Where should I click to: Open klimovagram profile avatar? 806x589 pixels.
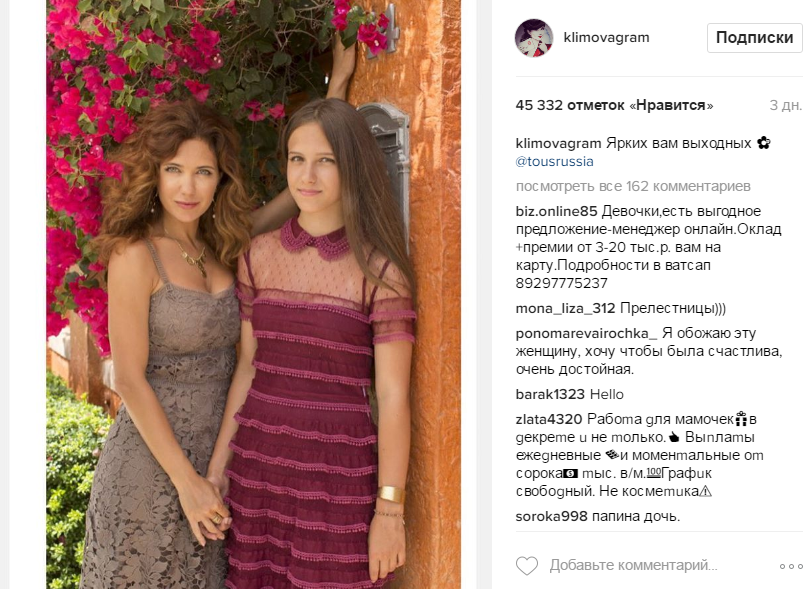point(534,38)
